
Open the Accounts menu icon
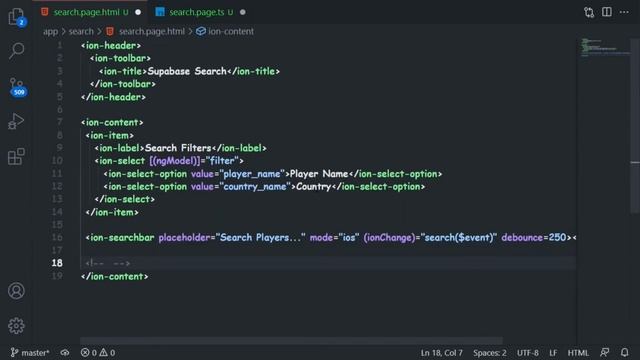coord(16,291)
